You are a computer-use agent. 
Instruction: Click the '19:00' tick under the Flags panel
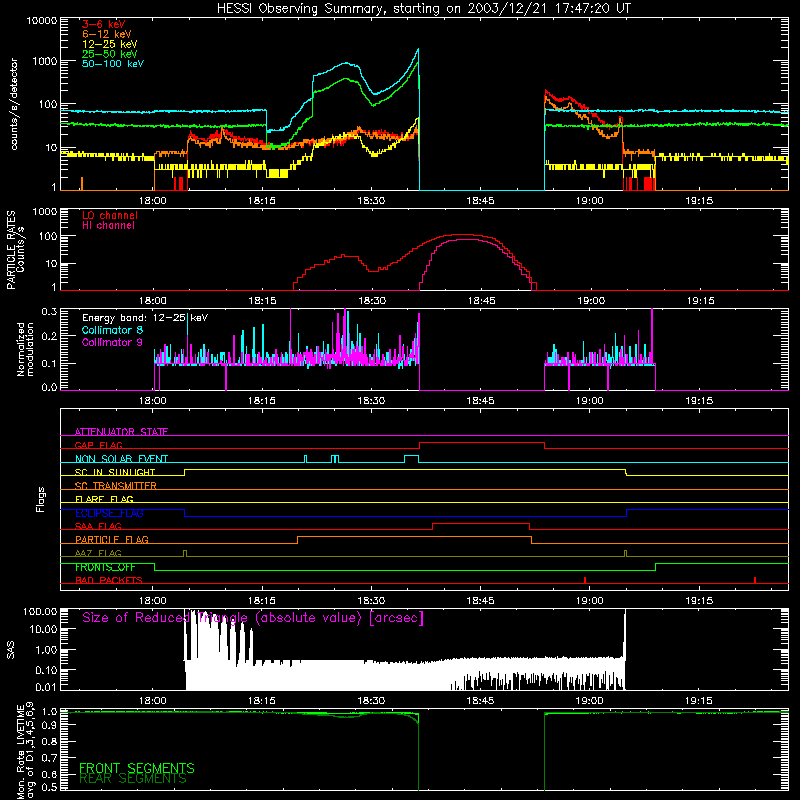click(590, 601)
